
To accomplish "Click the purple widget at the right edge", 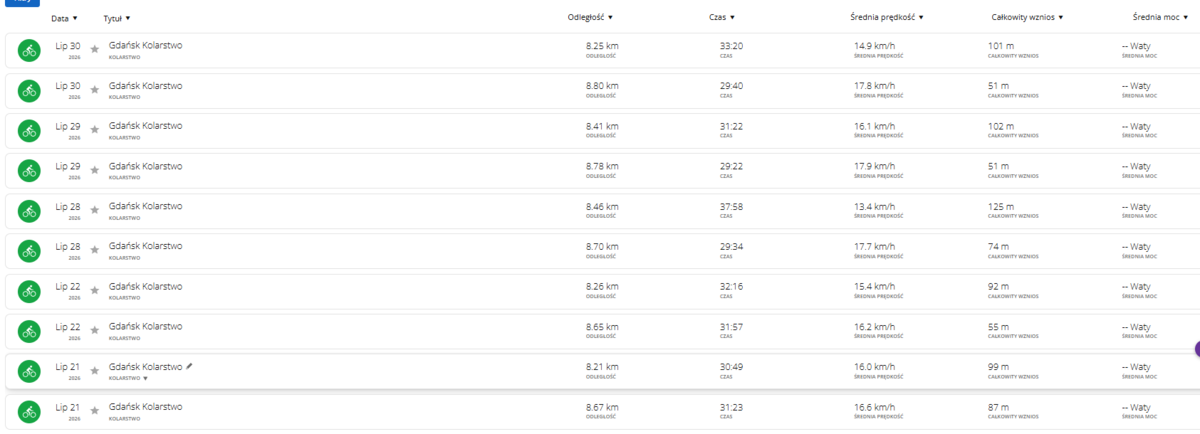I will point(1197,348).
